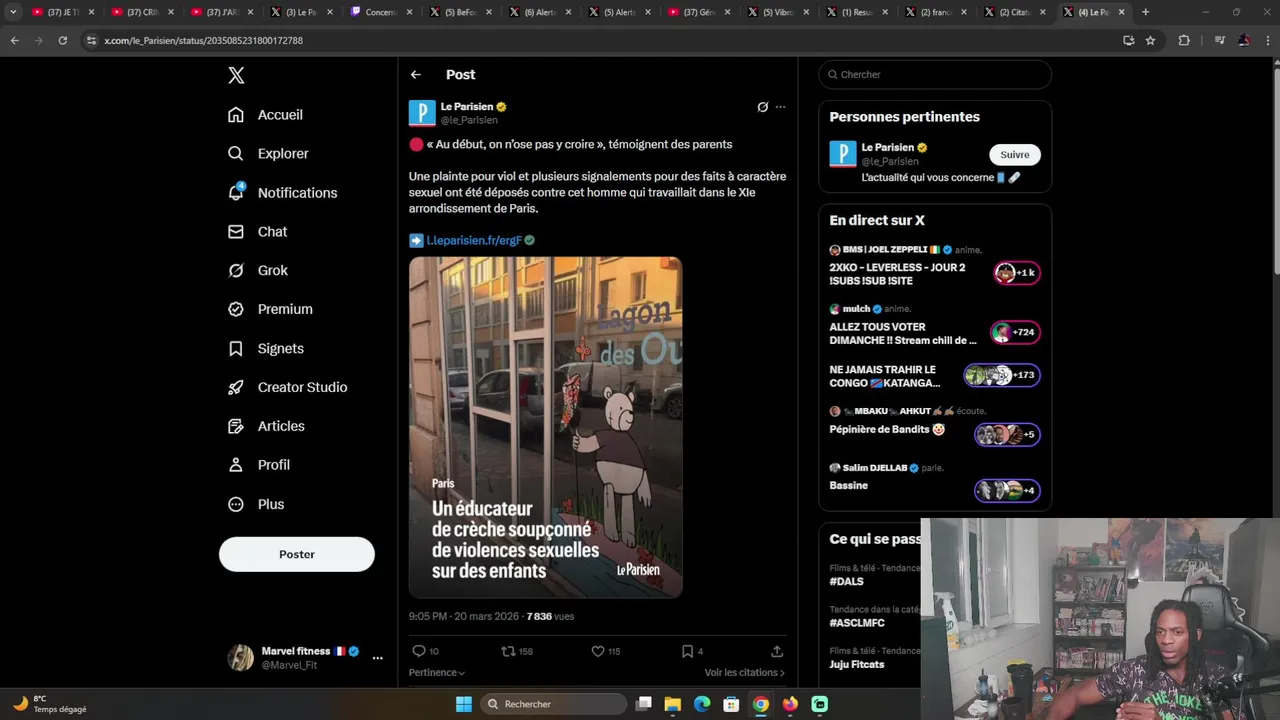This screenshot has height=720, width=1280.
Task: Click the X logo in sidebar
Action: click(x=236, y=75)
